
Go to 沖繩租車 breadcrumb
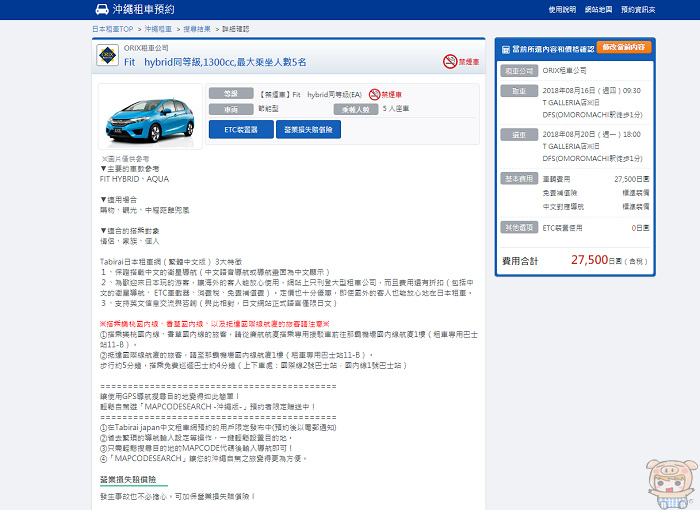[x=158, y=29]
